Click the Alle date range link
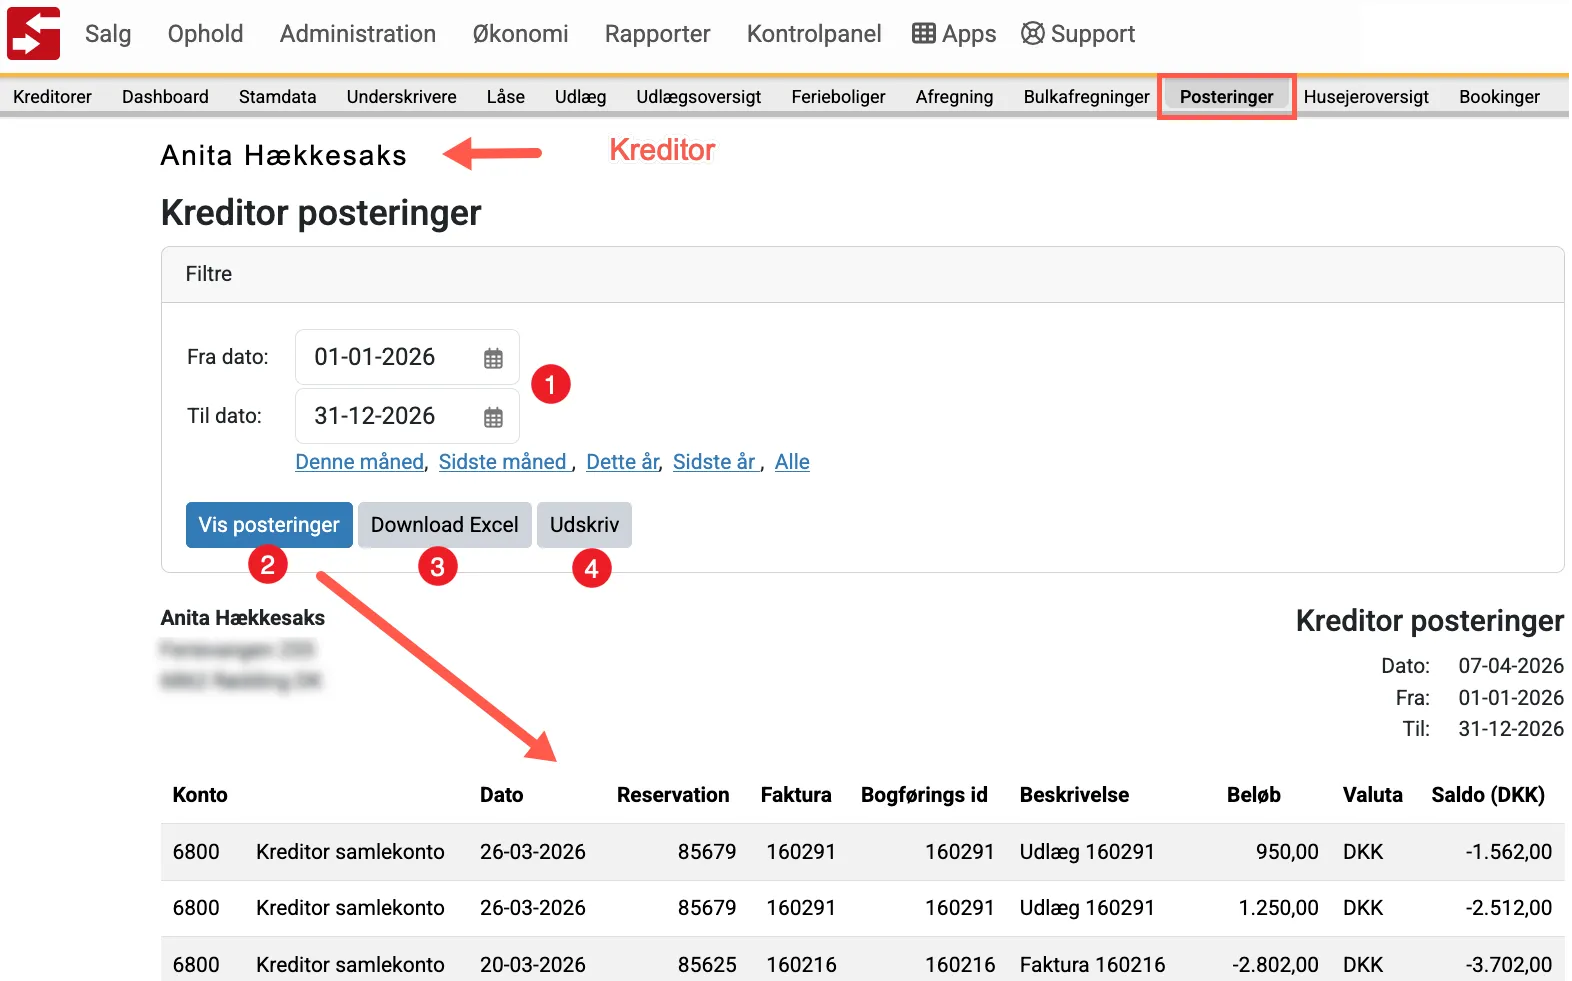Image resolution: width=1572 pixels, height=981 pixels. point(792,462)
